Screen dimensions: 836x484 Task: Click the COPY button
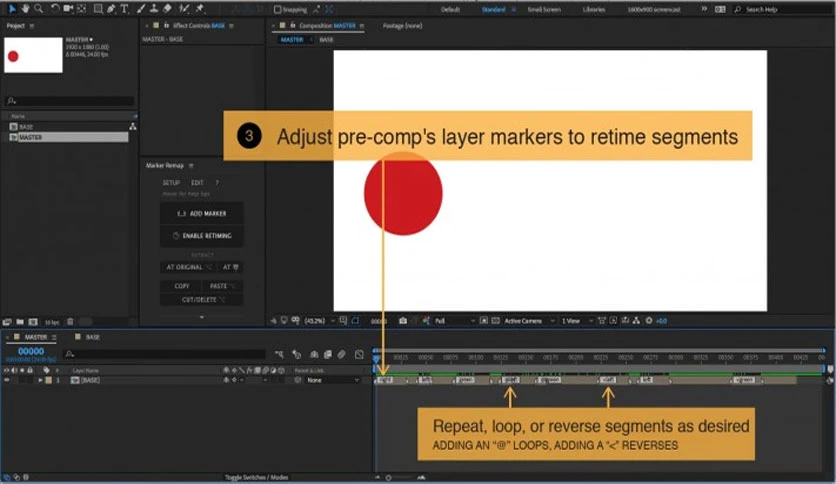pyautogui.click(x=182, y=286)
